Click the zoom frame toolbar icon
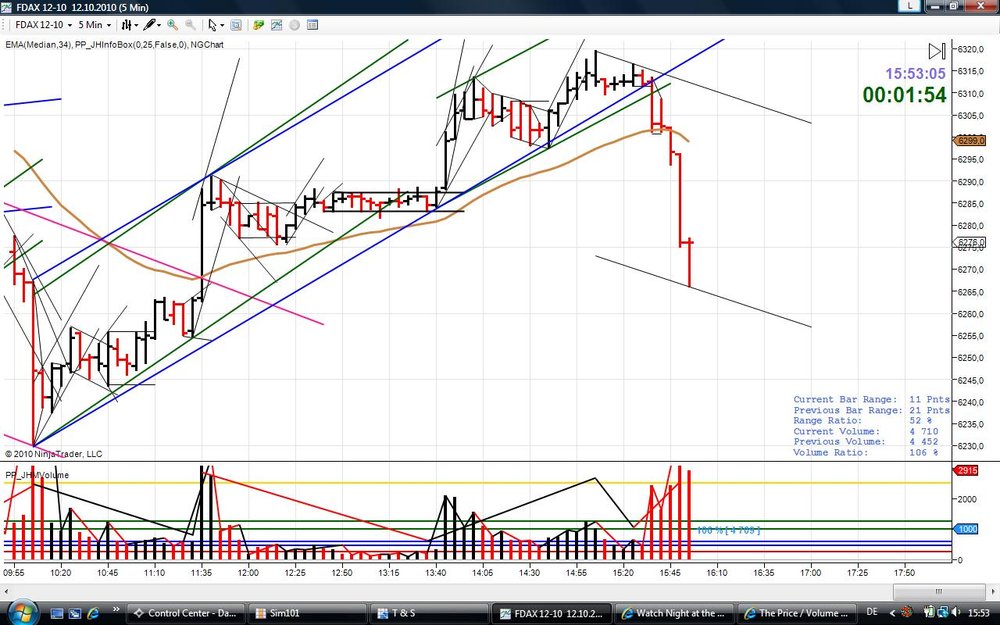 click(x=235, y=25)
